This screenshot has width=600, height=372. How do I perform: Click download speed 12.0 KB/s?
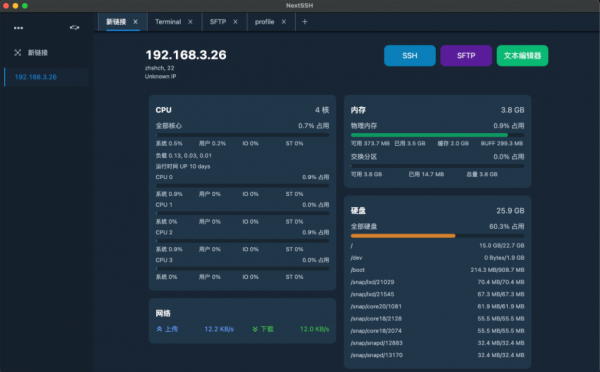(315, 329)
